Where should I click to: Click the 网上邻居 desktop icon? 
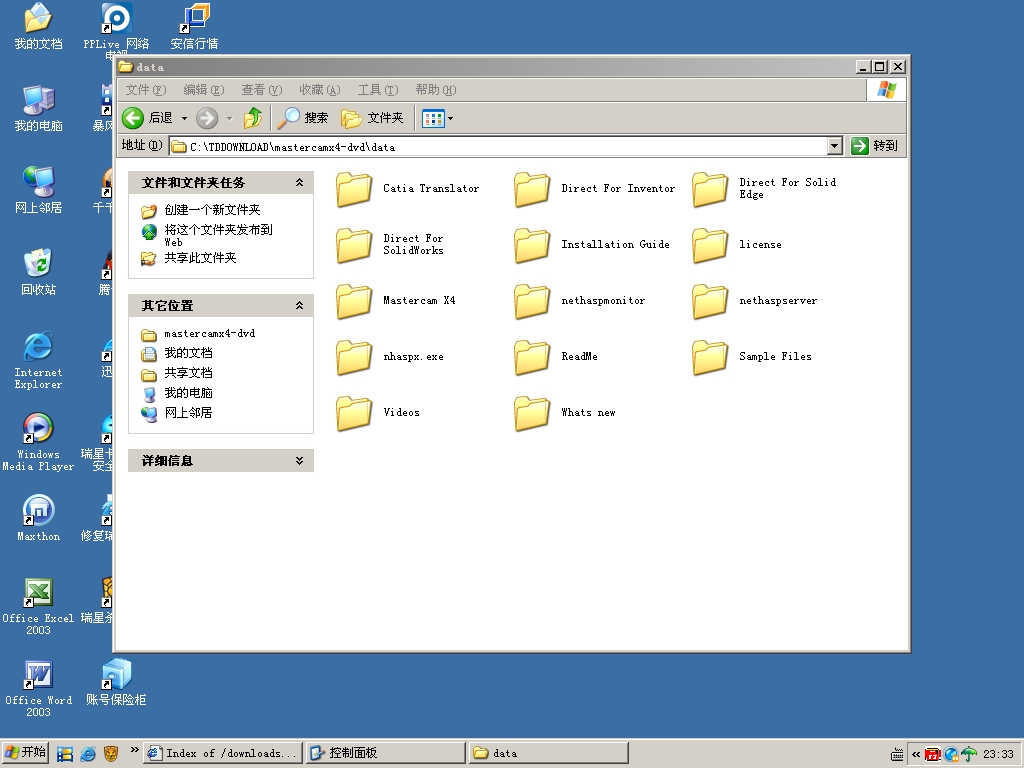pyautogui.click(x=38, y=190)
